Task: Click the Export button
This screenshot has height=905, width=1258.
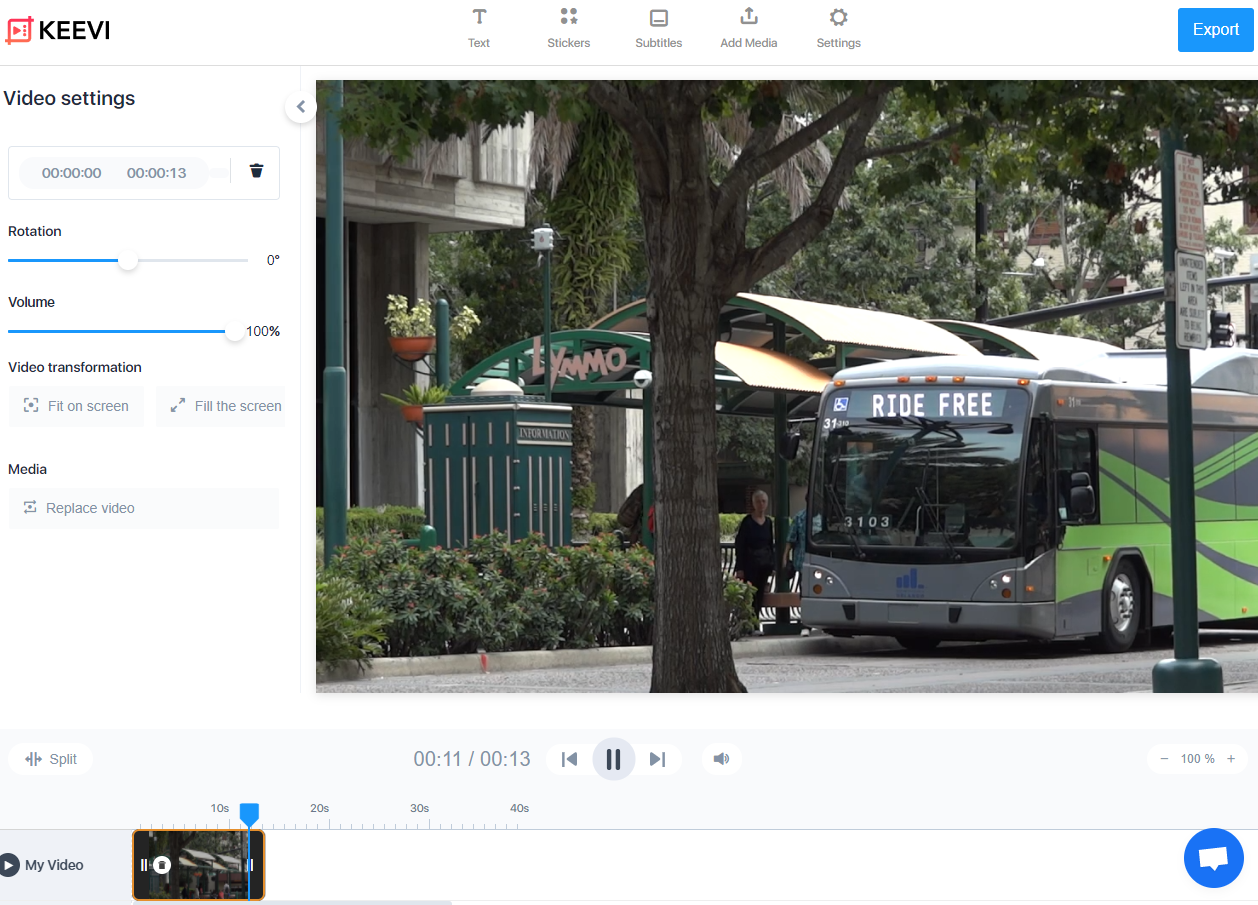Action: [1215, 30]
